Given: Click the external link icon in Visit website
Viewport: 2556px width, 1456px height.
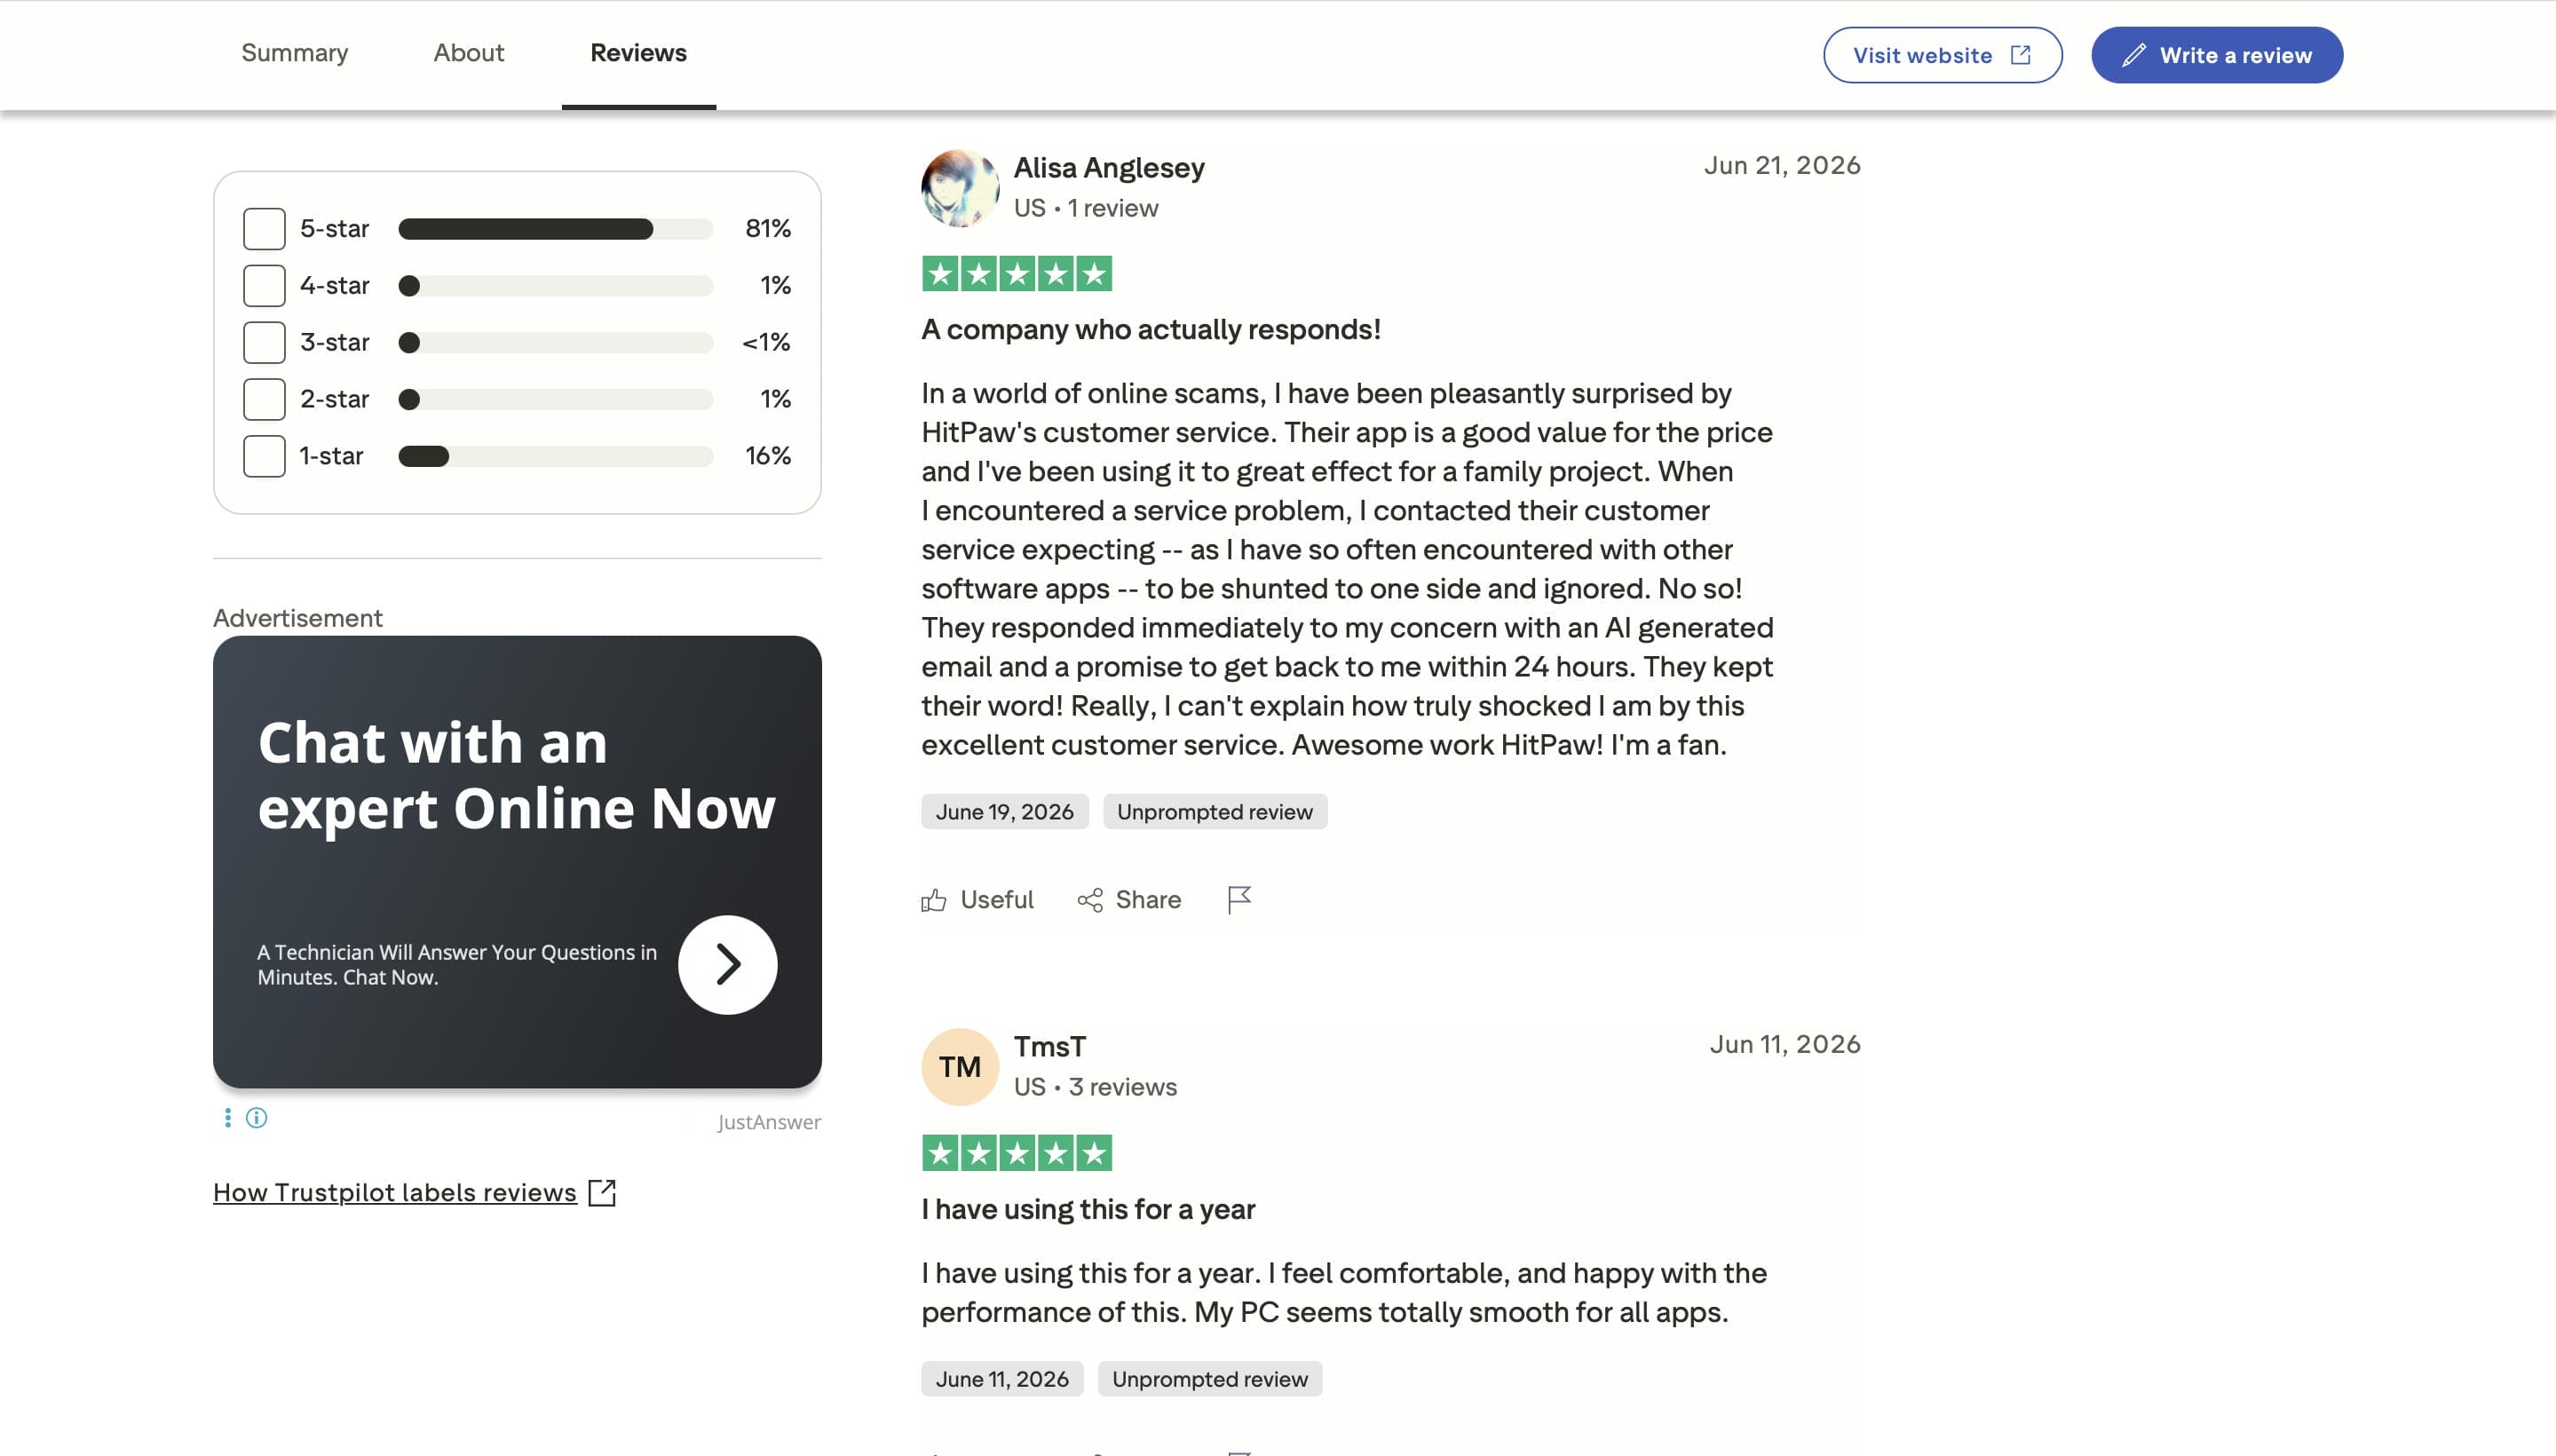Looking at the screenshot, I should point(2021,55).
